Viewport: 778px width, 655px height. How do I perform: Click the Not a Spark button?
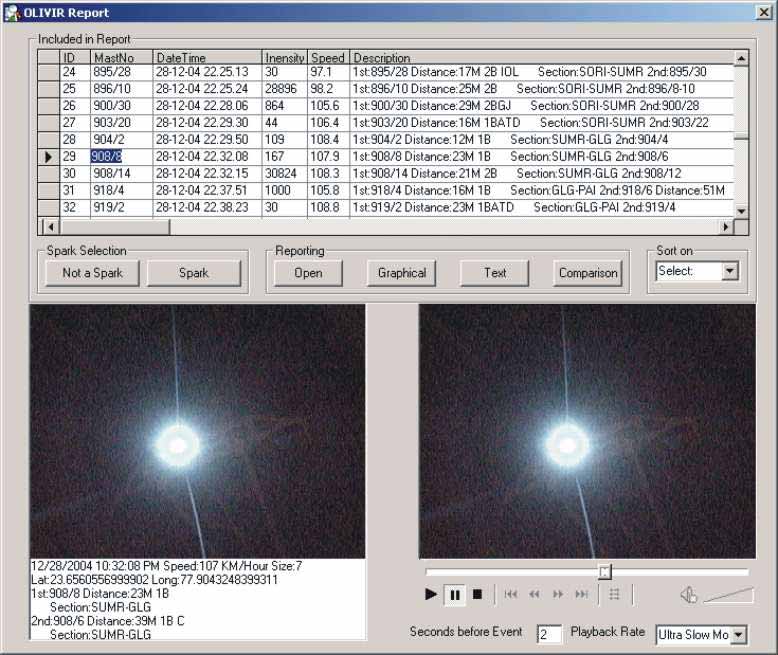click(x=91, y=273)
